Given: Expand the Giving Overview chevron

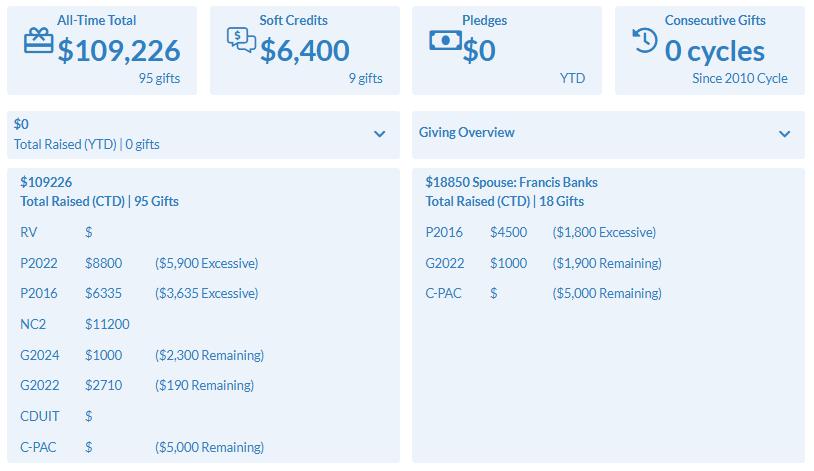Looking at the screenshot, I should (784, 134).
